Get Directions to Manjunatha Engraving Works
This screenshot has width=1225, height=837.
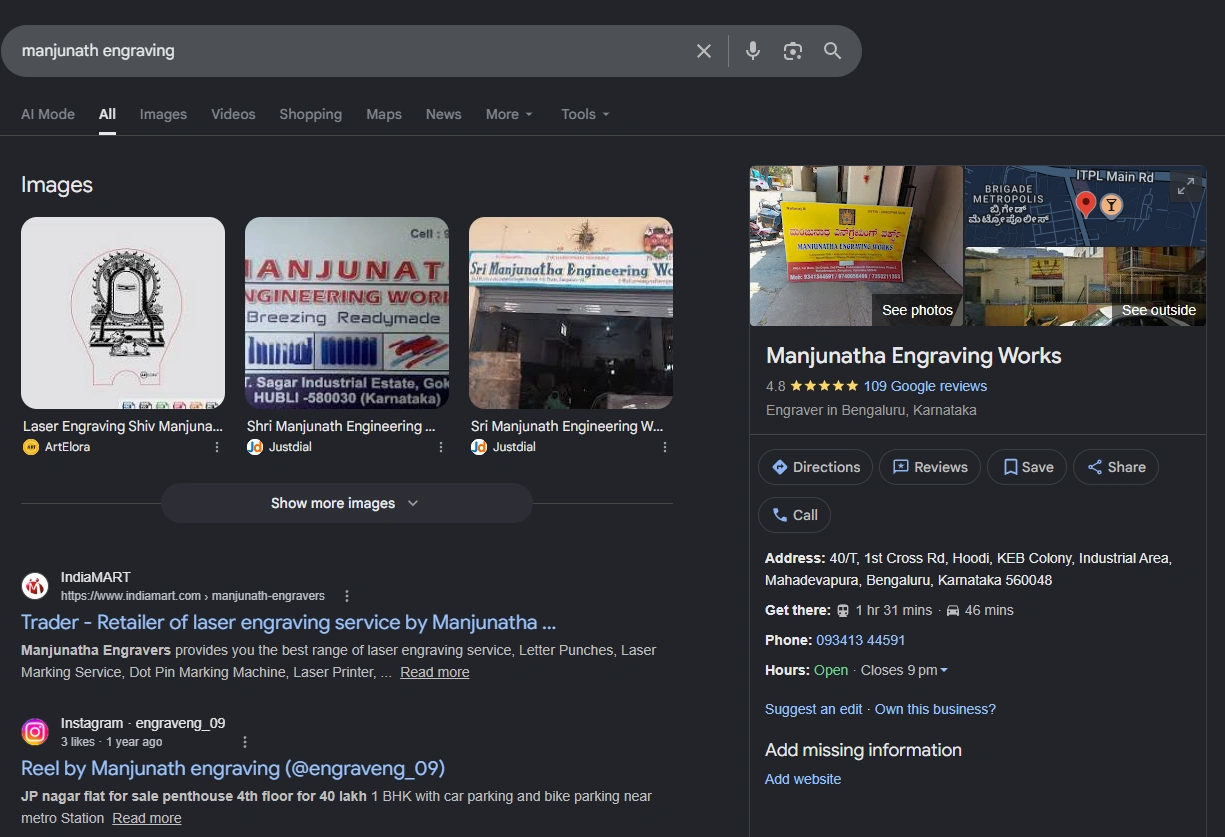(815, 467)
